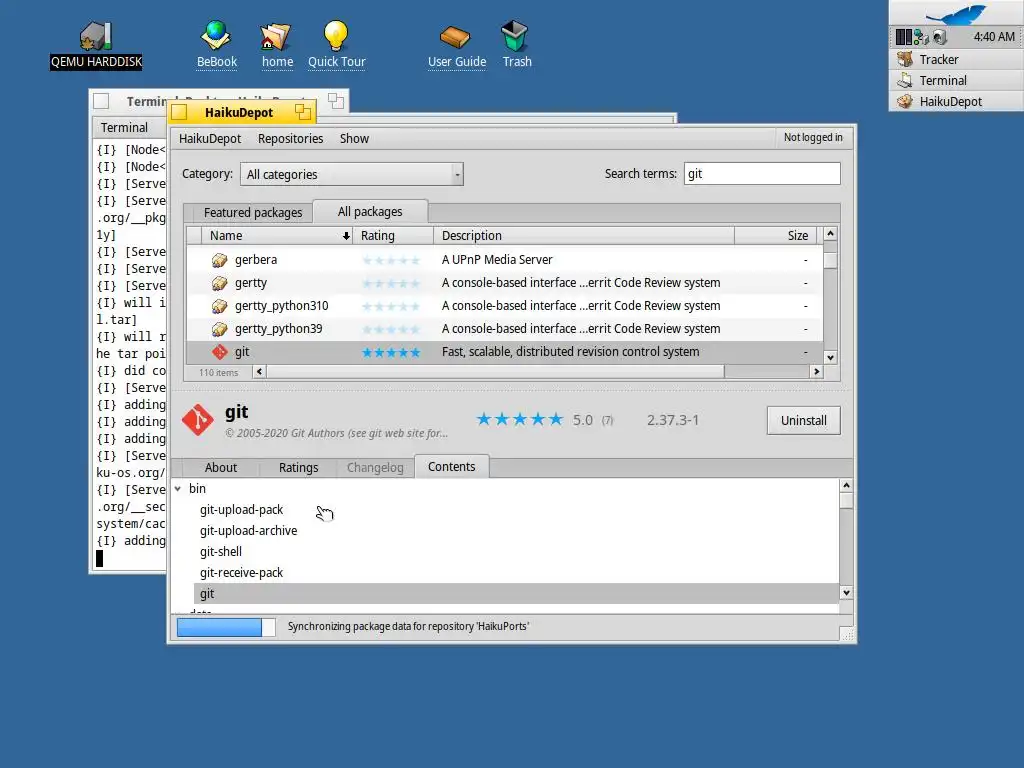Viewport: 1024px width, 768px height.
Task: Switch to Terminal in Deskbar
Action: point(957,80)
